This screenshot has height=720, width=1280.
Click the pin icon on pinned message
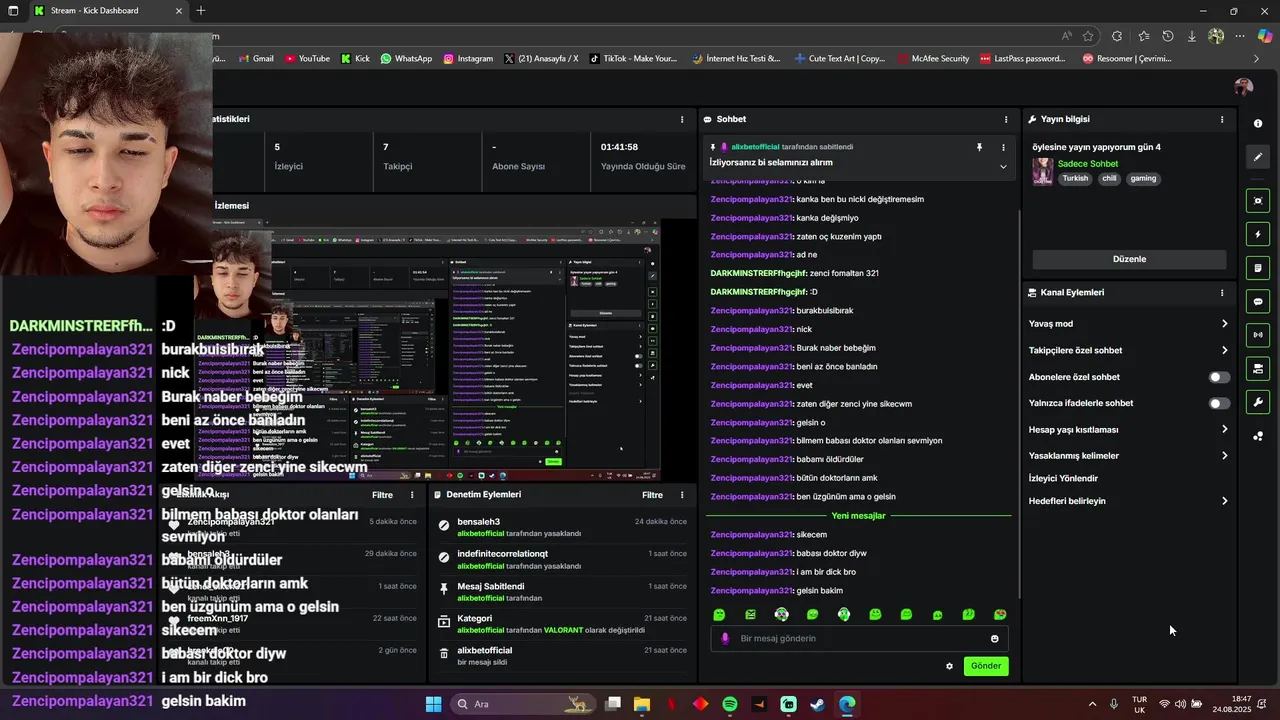tap(979, 147)
